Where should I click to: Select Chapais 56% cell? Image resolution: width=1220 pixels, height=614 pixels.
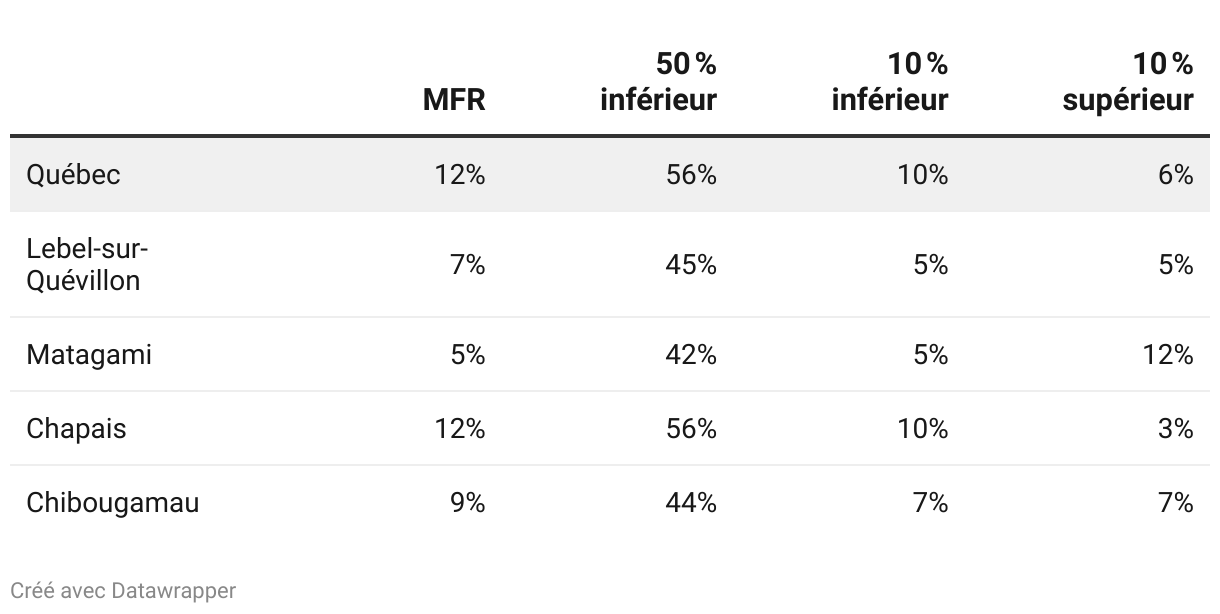pyautogui.click(x=691, y=429)
